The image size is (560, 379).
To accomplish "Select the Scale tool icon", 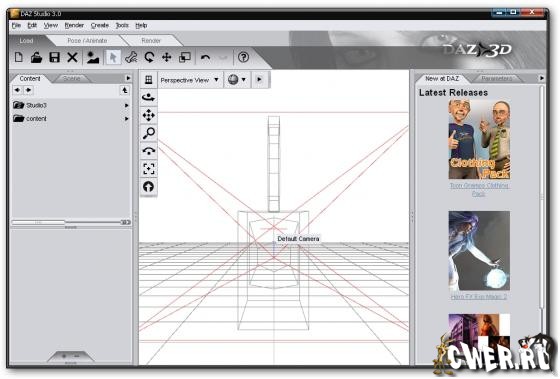I will point(185,57).
